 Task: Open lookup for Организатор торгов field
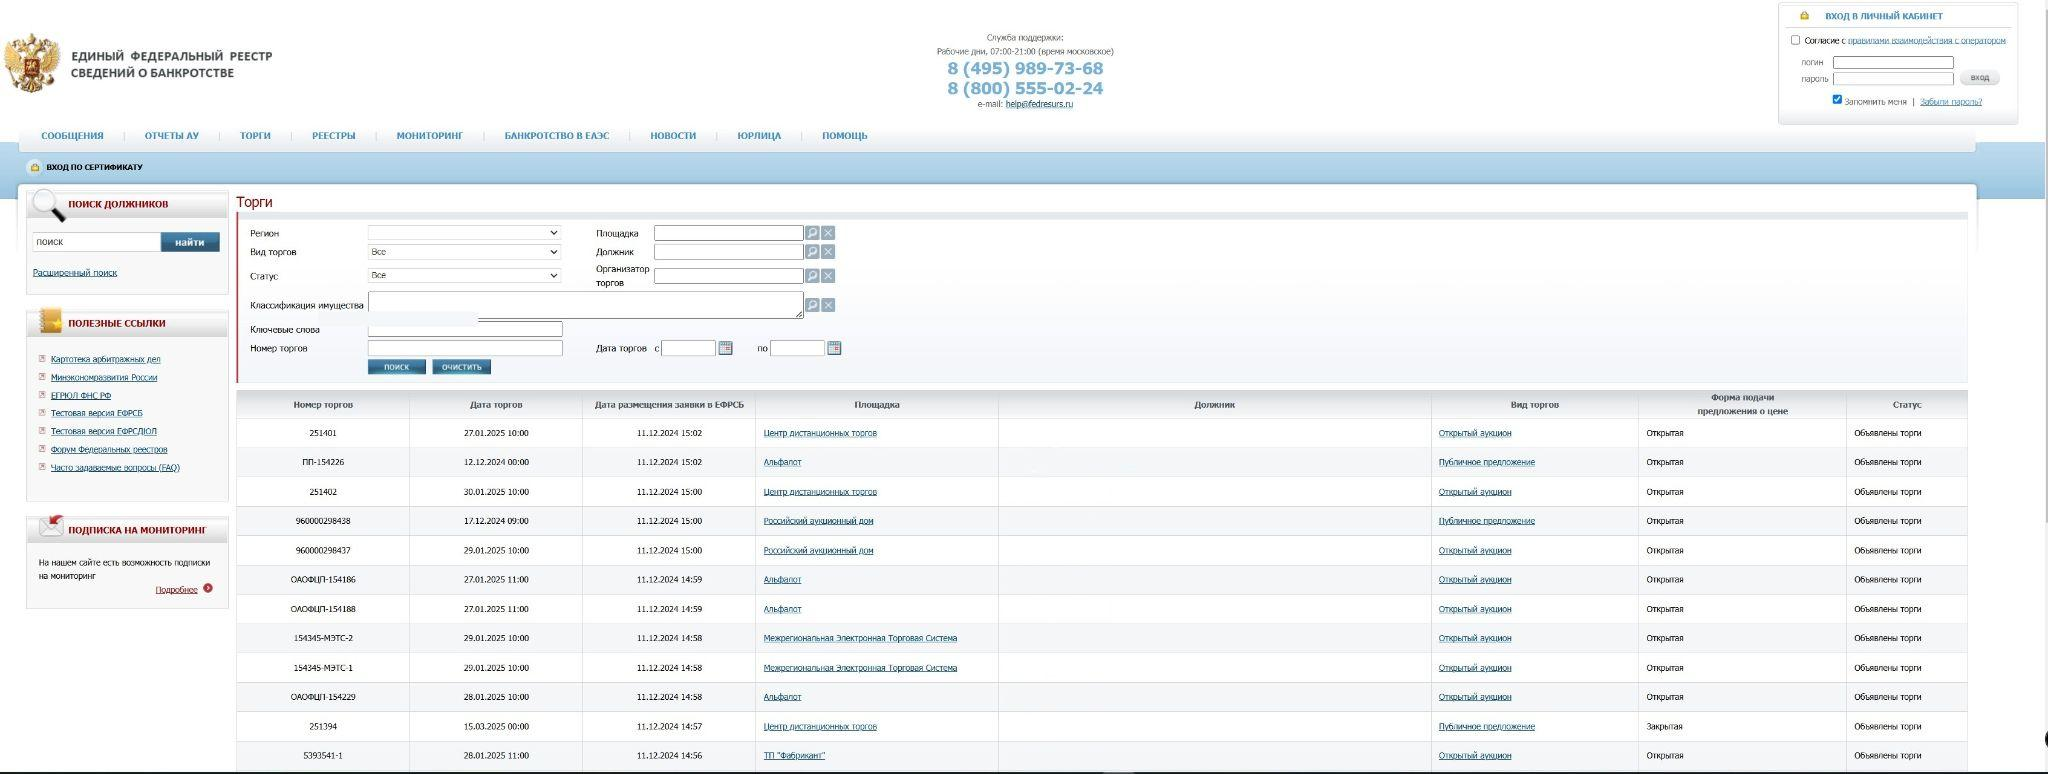point(812,276)
